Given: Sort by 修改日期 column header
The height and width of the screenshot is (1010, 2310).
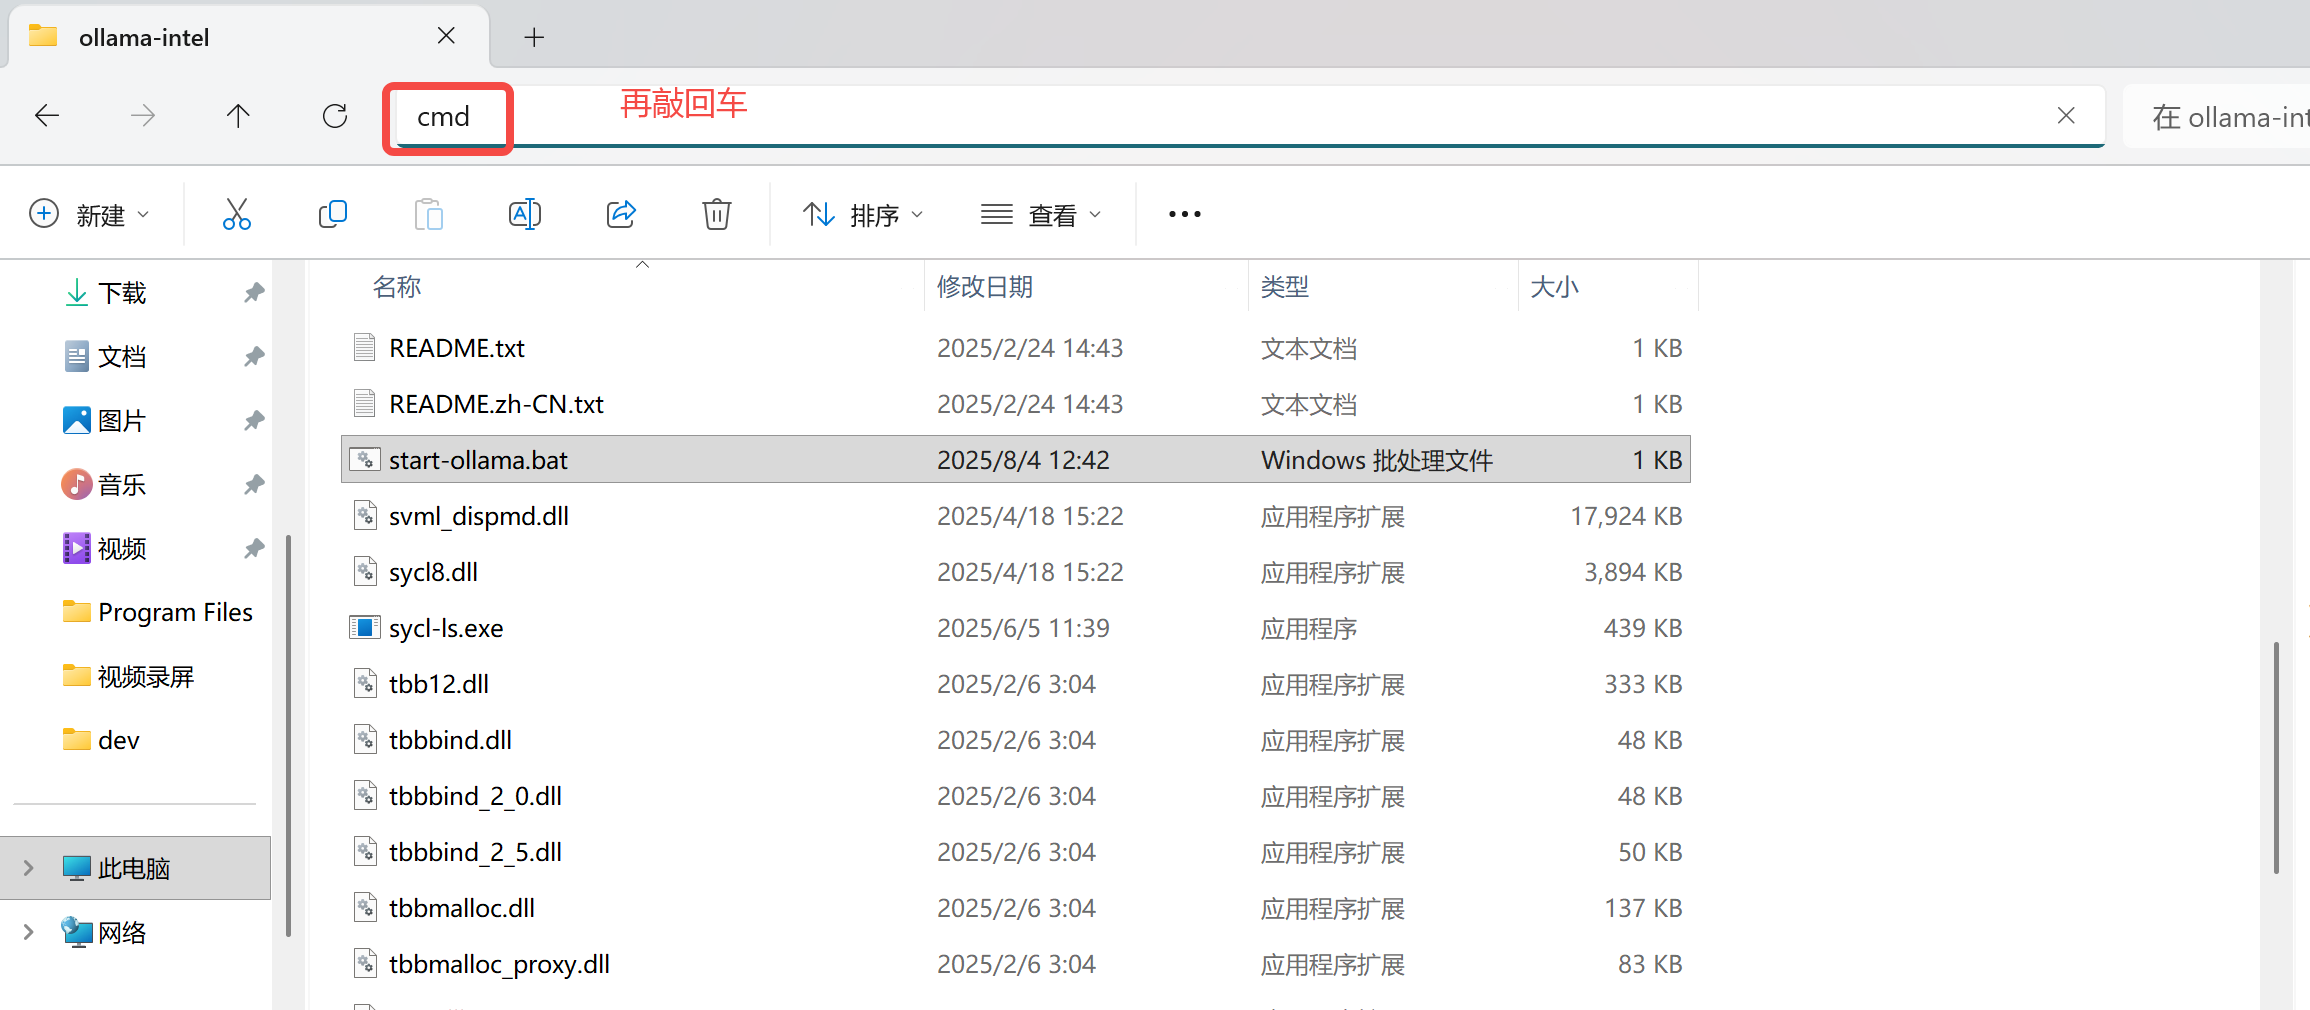Looking at the screenshot, I should click(985, 287).
